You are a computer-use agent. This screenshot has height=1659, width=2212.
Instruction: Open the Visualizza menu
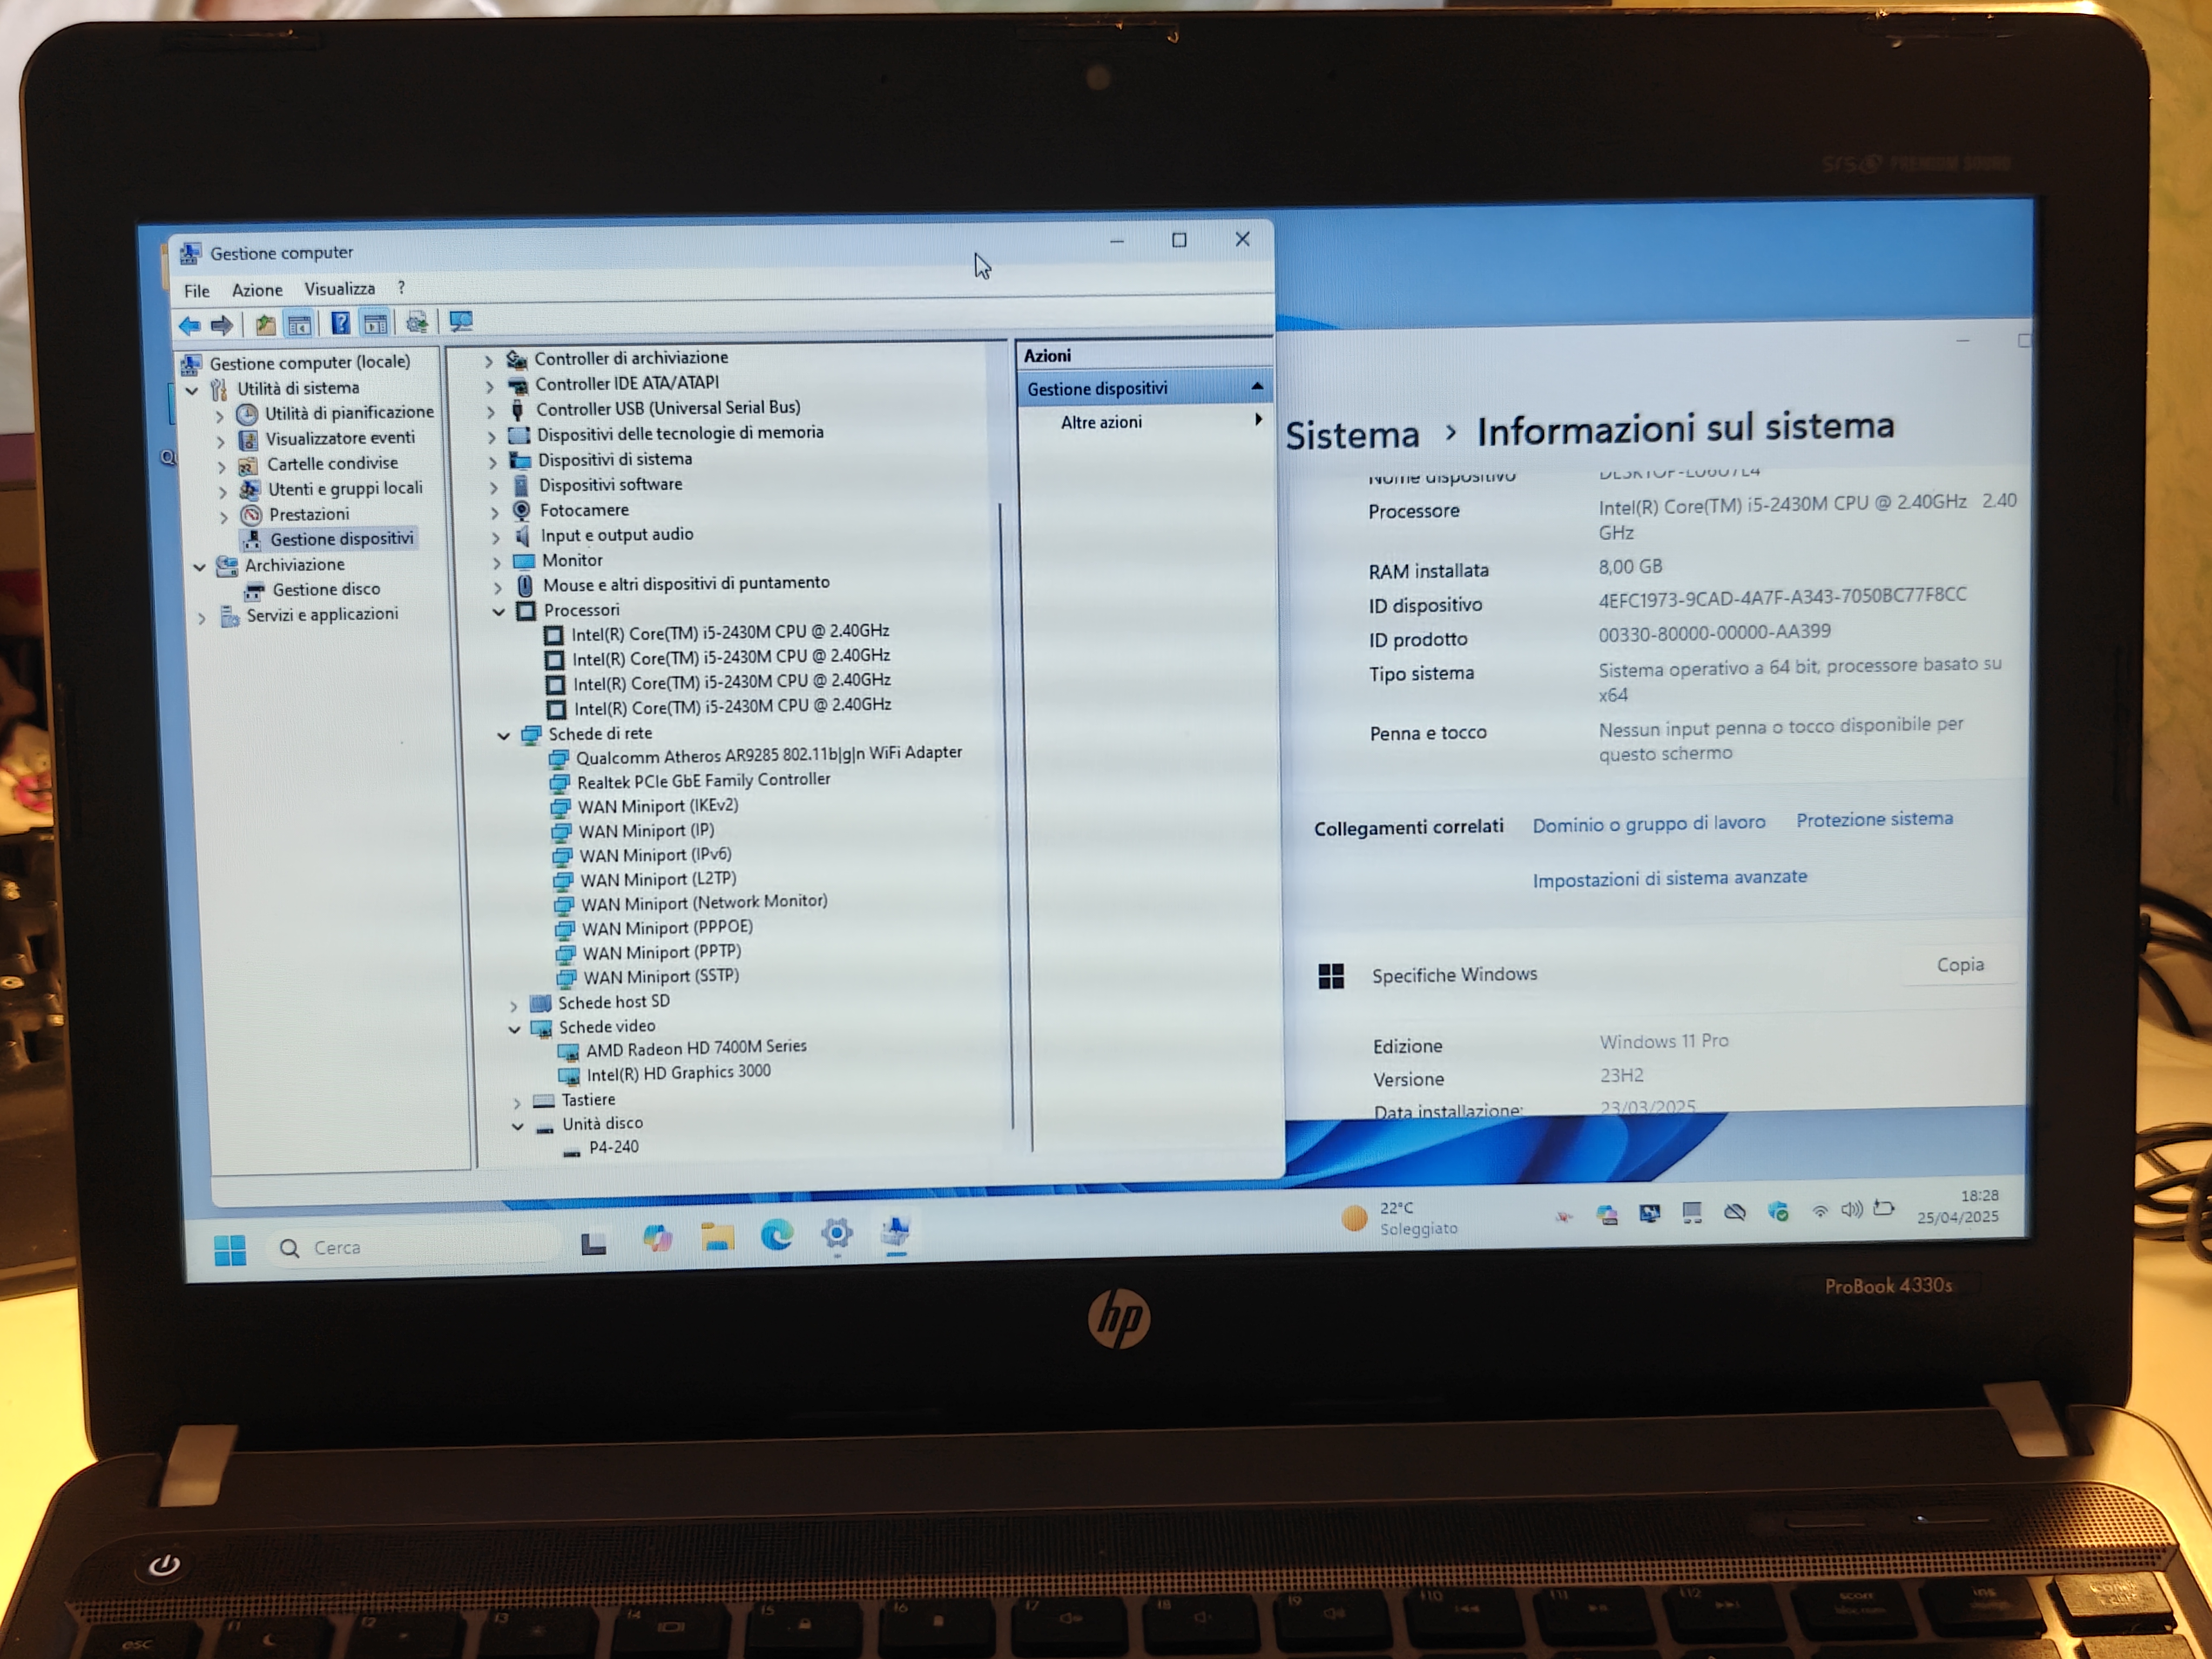340,289
